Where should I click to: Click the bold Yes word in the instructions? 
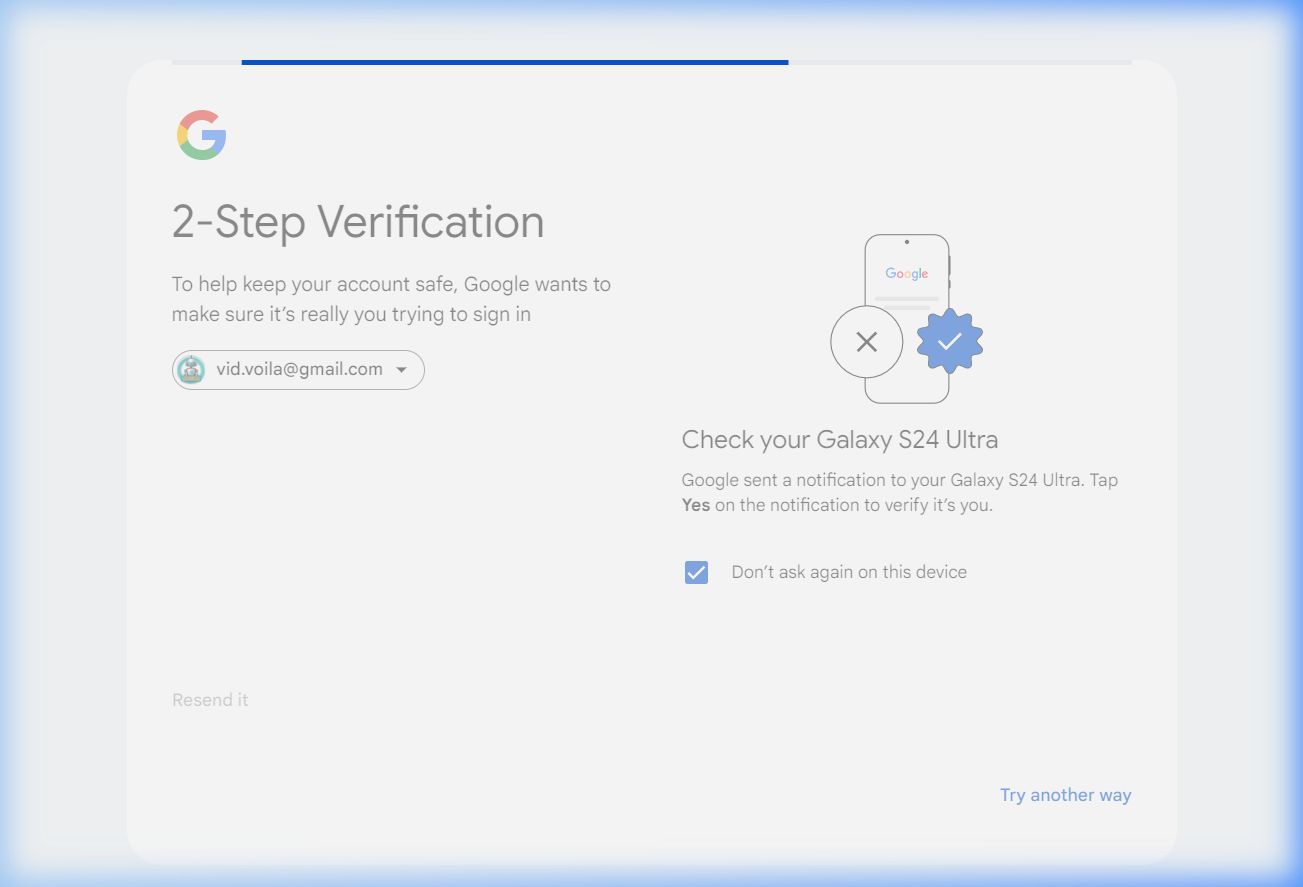coord(695,505)
